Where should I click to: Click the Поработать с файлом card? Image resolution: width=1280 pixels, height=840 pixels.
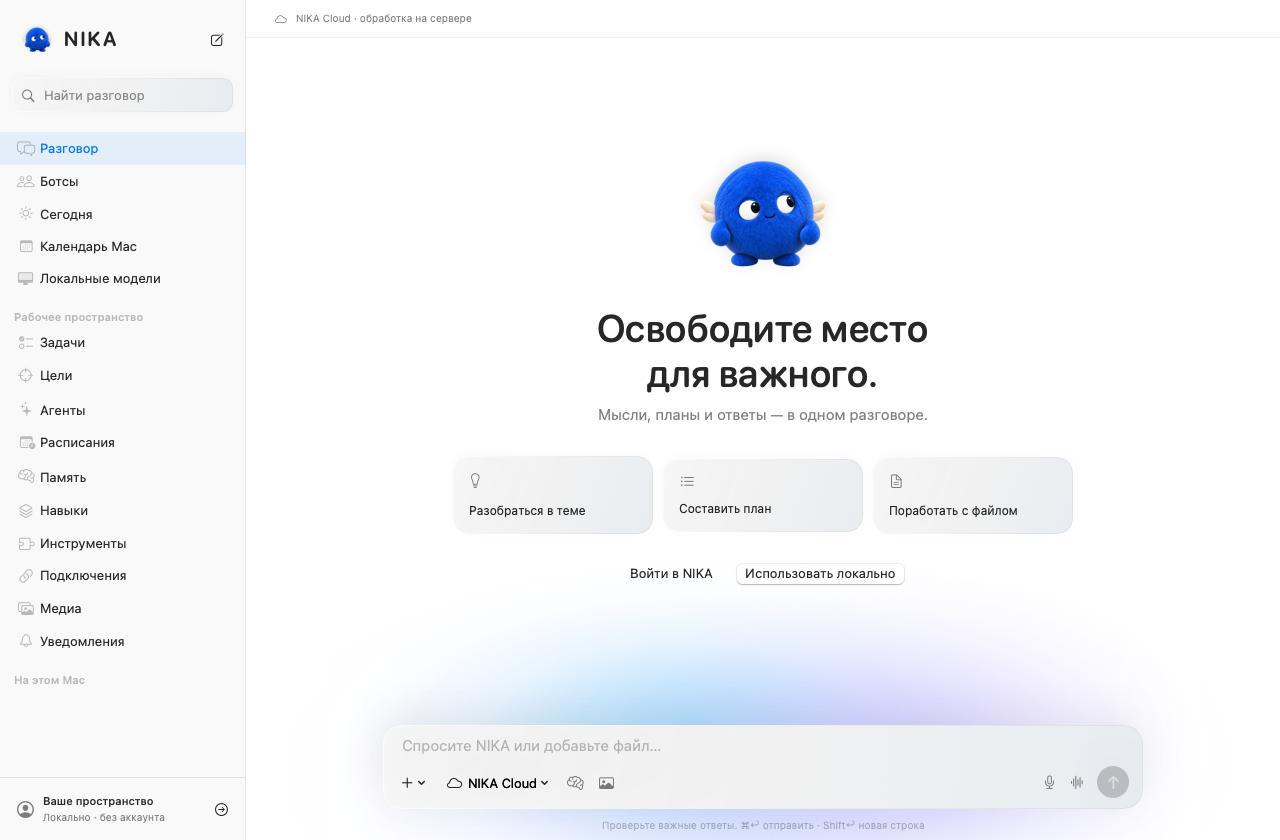tap(973, 495)
